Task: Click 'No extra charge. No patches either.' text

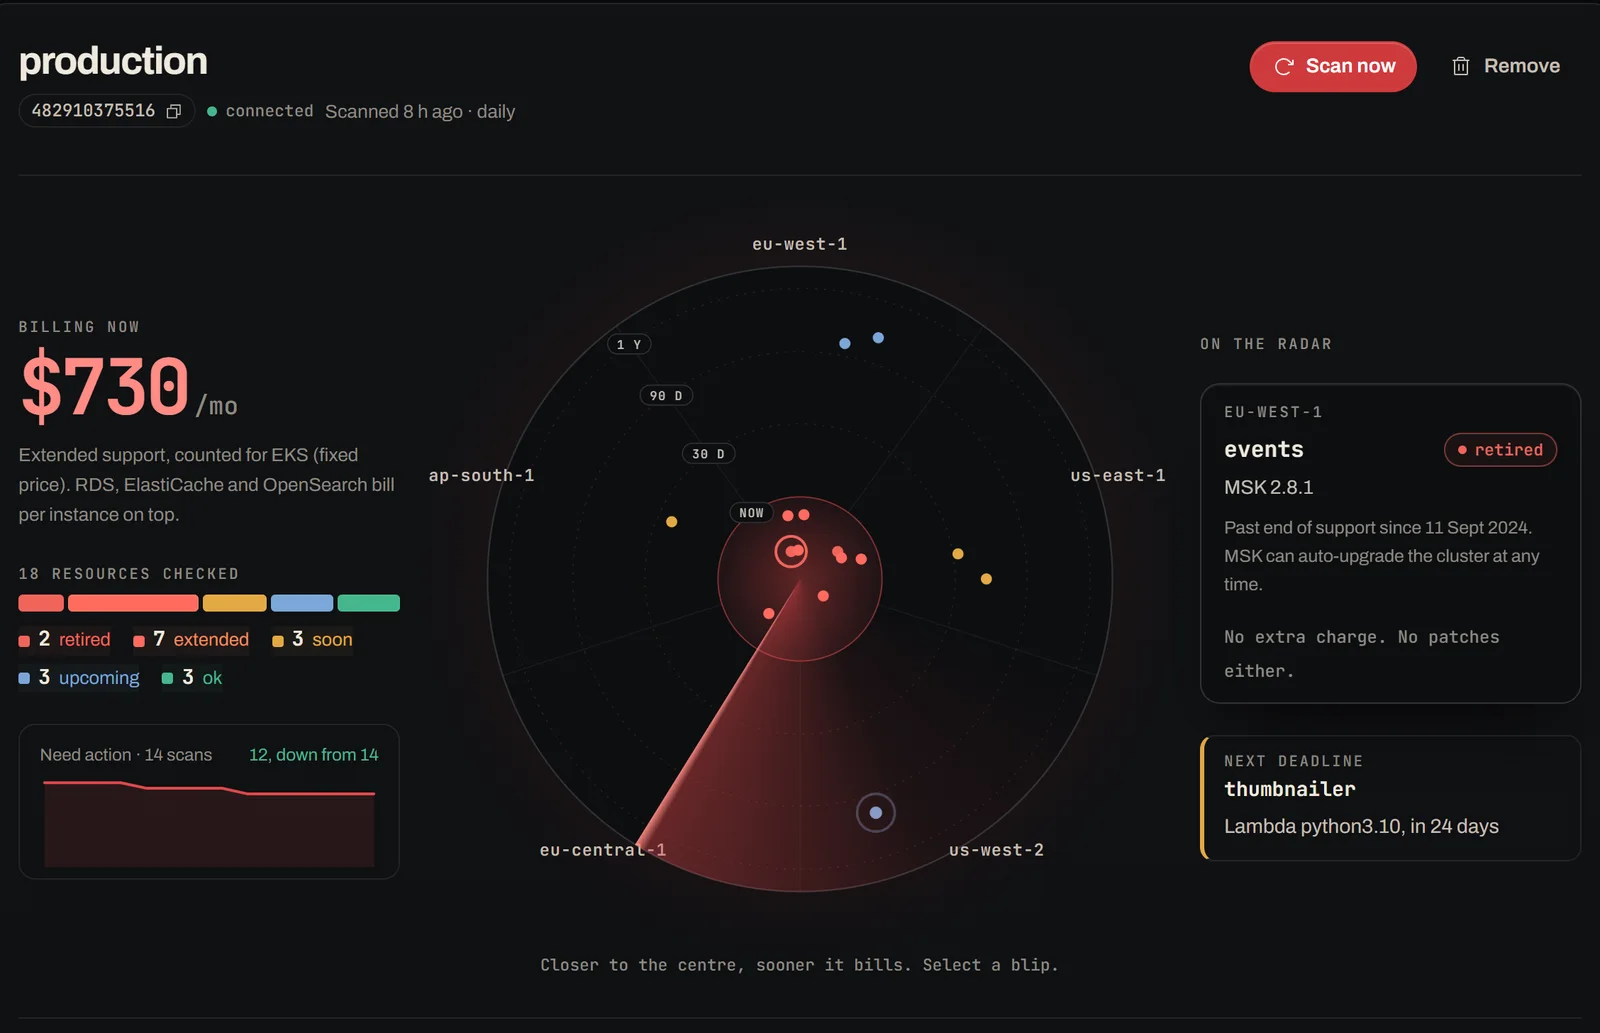Action: (x=1362, y=654)
